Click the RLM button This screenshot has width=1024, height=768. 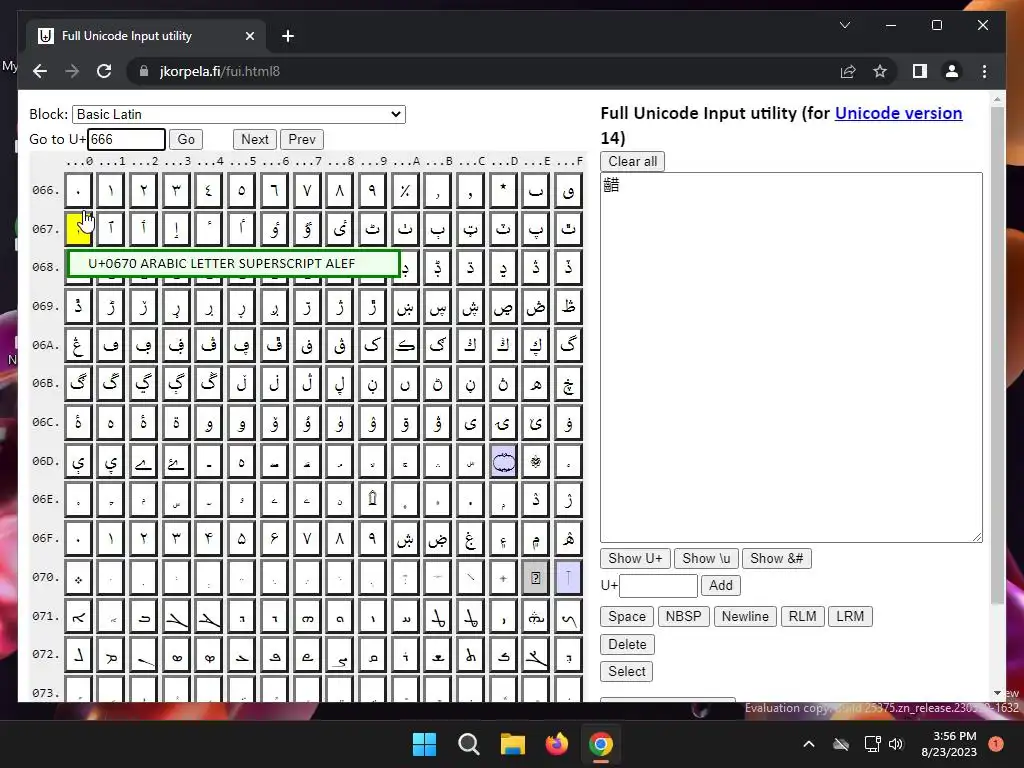[x=802, y=616]
